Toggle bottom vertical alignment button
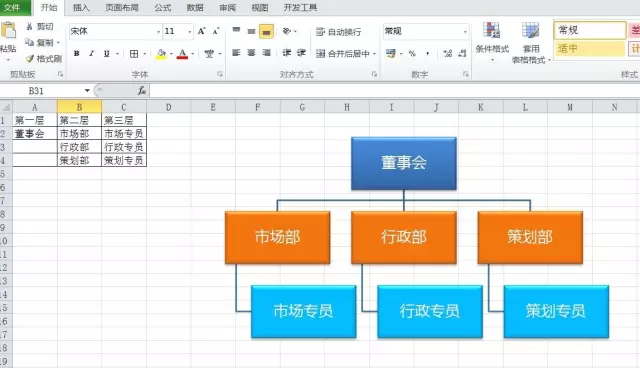The width and height of the screenshot is (640, 368). (x=267, y=31)
